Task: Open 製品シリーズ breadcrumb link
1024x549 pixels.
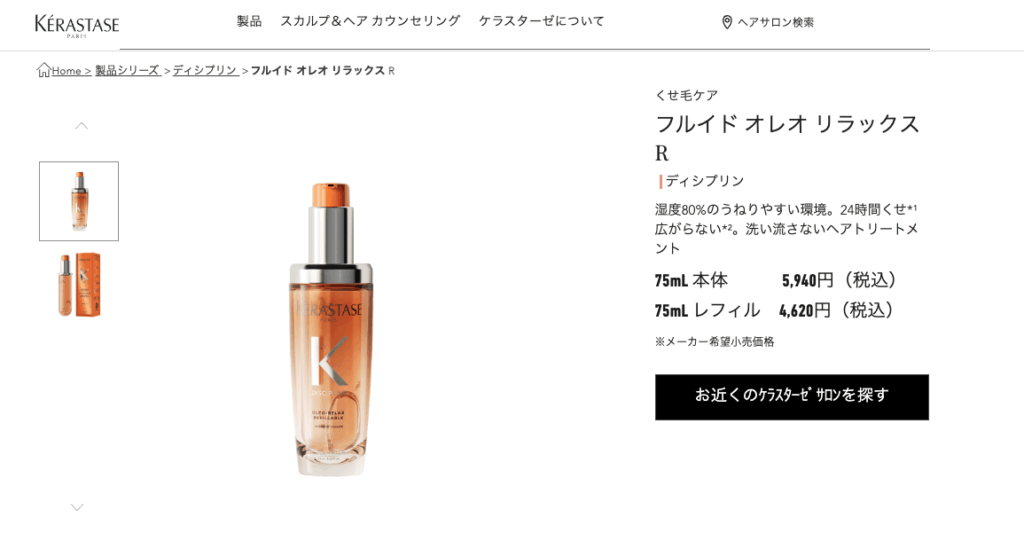Action: [x=128, y=70]
